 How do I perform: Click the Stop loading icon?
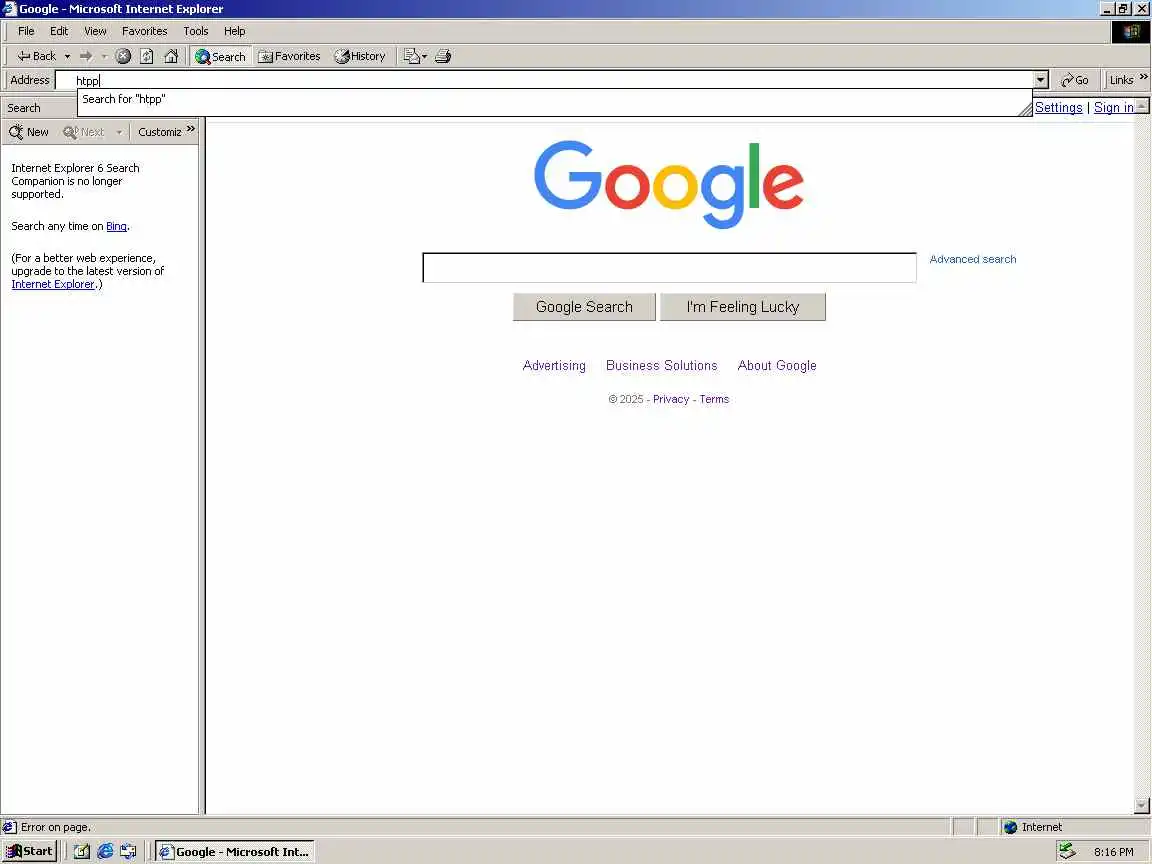coord(123,56)
